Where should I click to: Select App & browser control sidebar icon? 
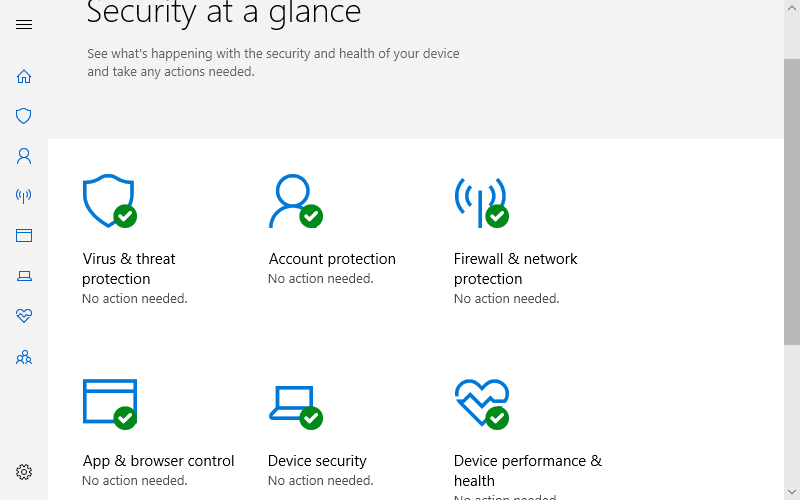pyautogui.click(x=24, y=235)
